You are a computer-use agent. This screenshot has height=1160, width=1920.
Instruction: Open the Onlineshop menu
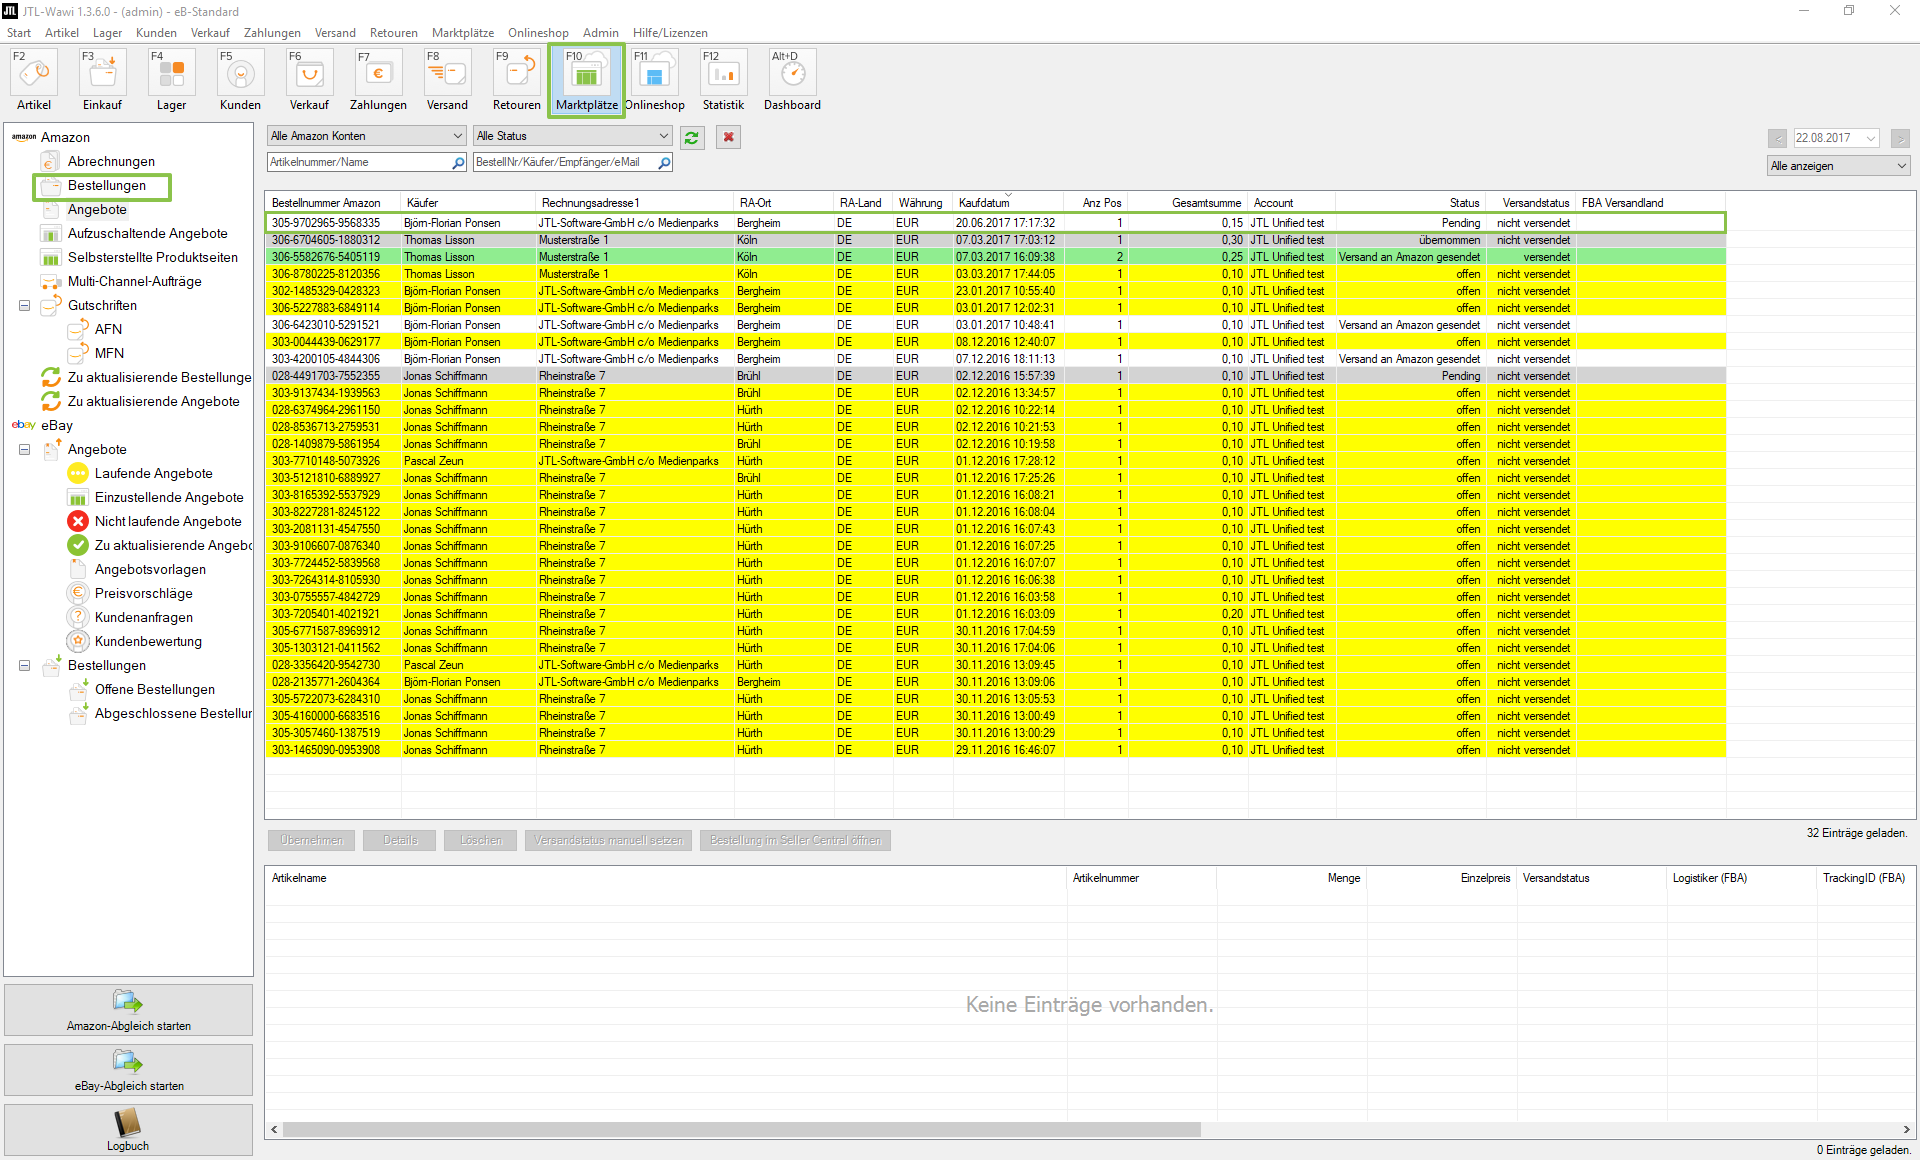click(538, 33)
